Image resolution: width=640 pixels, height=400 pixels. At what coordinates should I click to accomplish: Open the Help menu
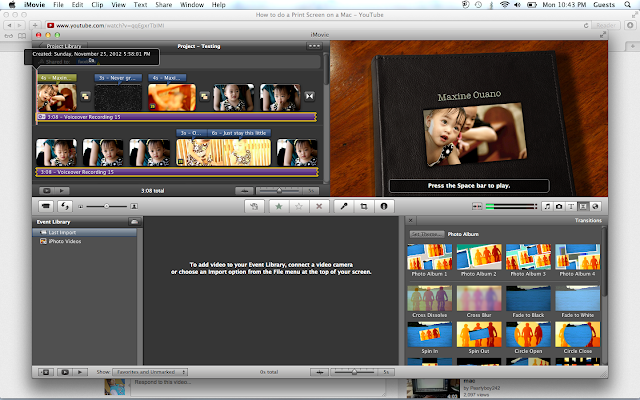pyautogui.click(x=218, y=4)
